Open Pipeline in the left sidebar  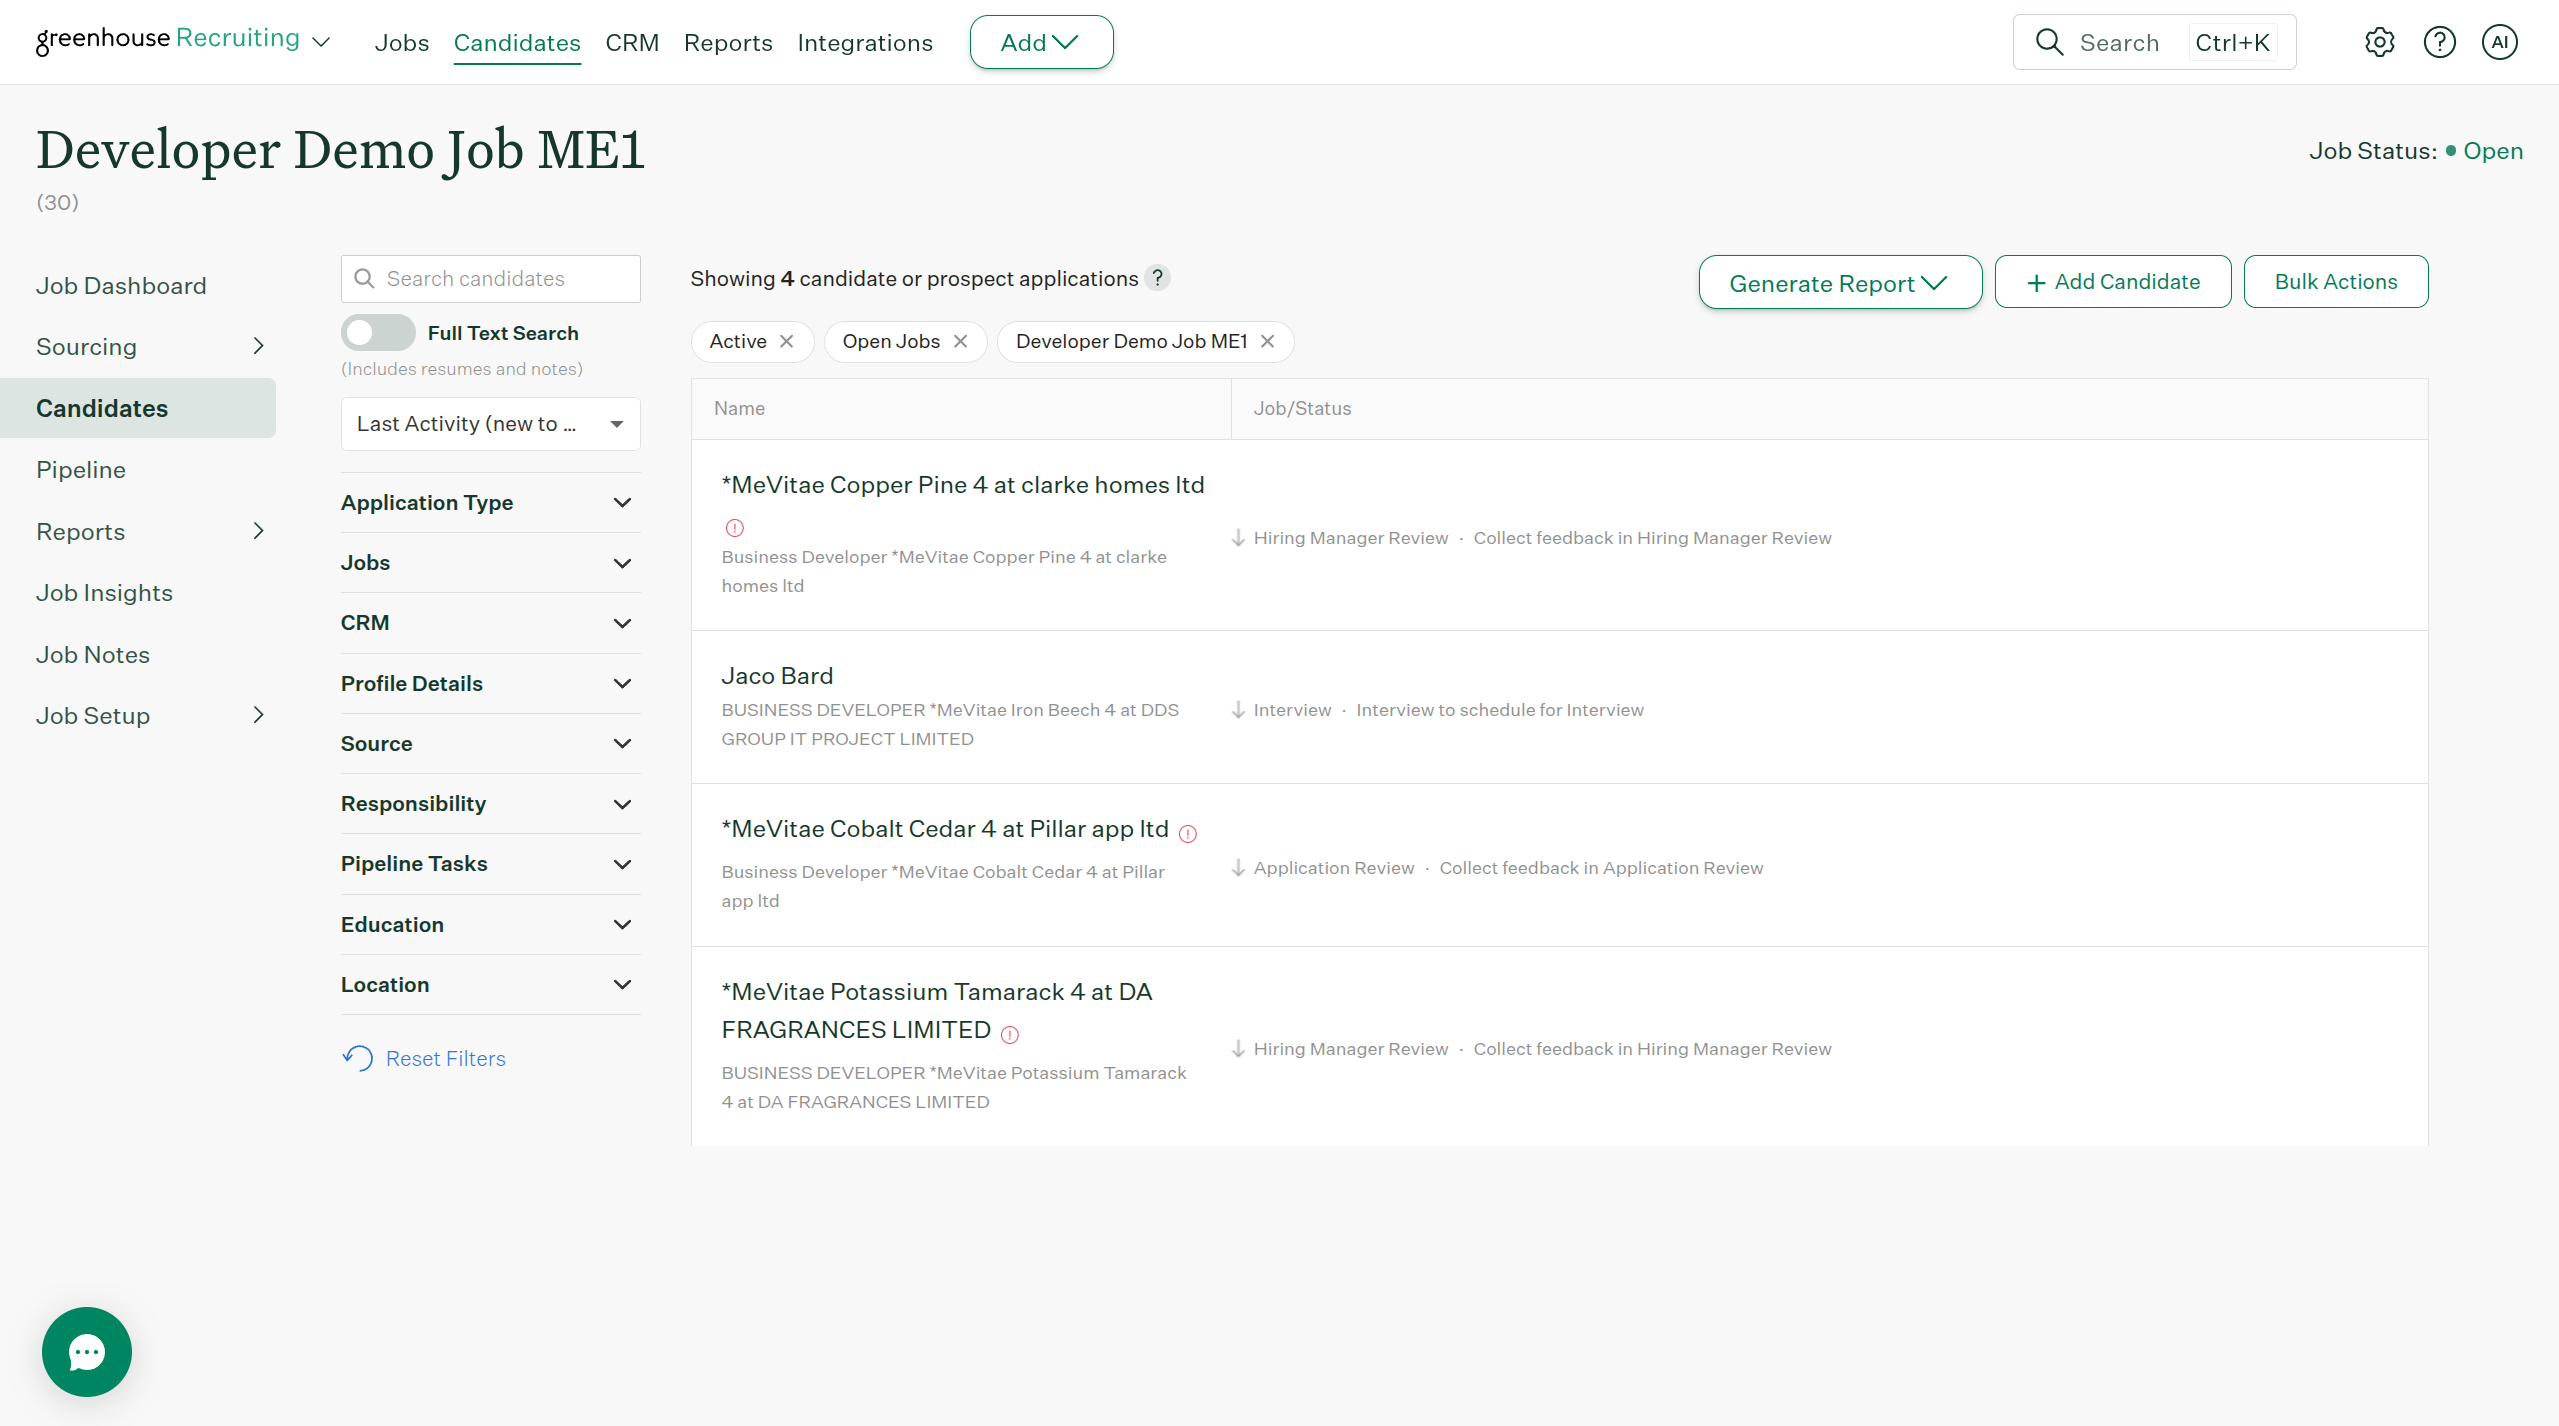coord(81,470)
